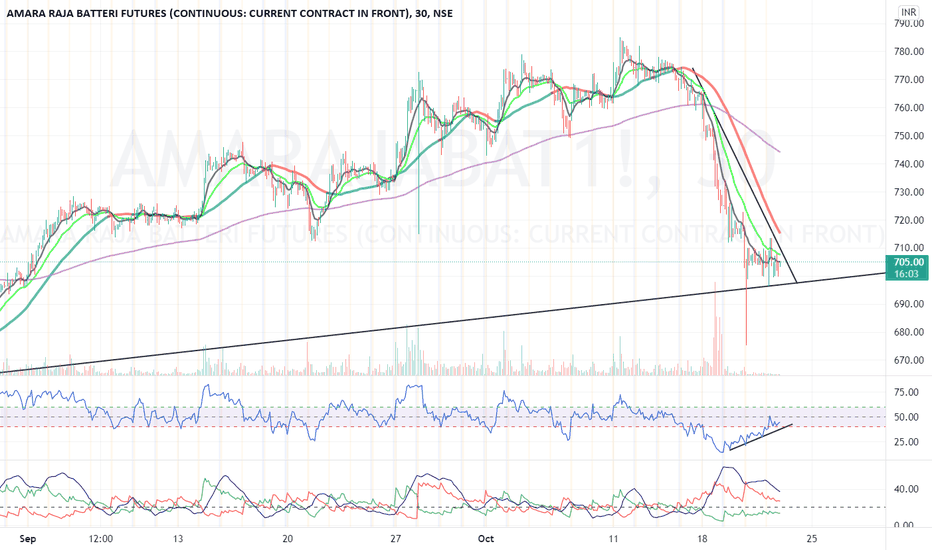This screenshot has width=932, height=550.
Task: Click the 12:00 time axis label
Action: pyautogui.click(x=100, y=539)
